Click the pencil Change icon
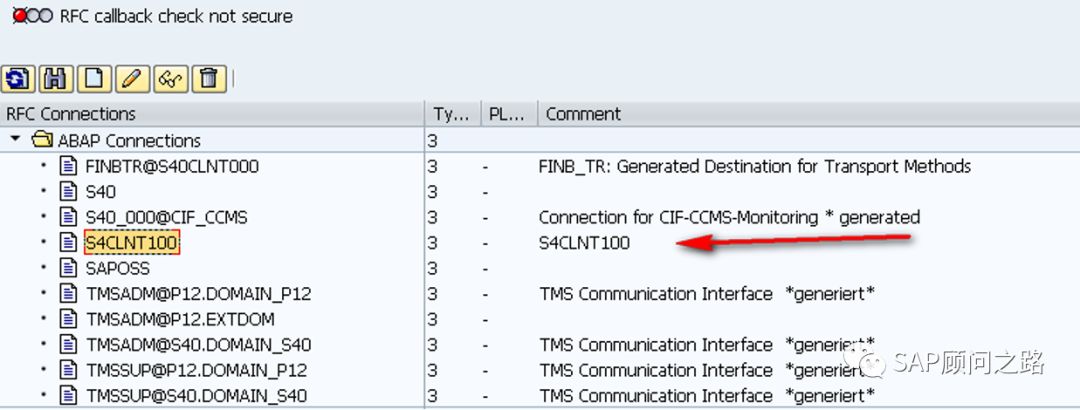Screen dimensions: 1080x410 [131, 78]
